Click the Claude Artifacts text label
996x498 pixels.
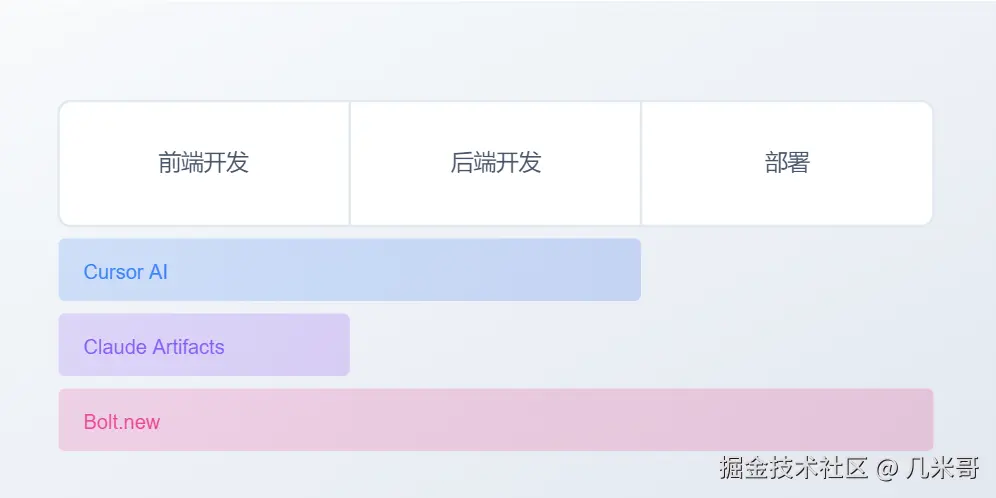click(x=154, y=347)
